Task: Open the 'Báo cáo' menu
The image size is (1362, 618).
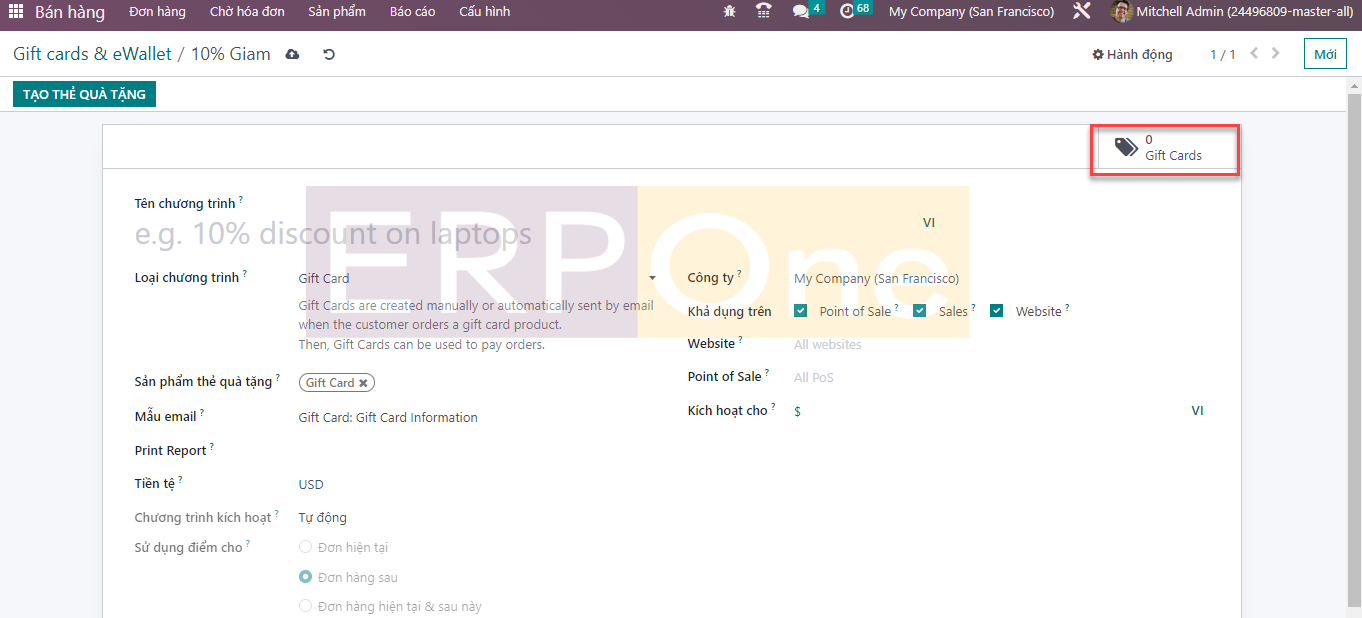Action: click(412, 12)
